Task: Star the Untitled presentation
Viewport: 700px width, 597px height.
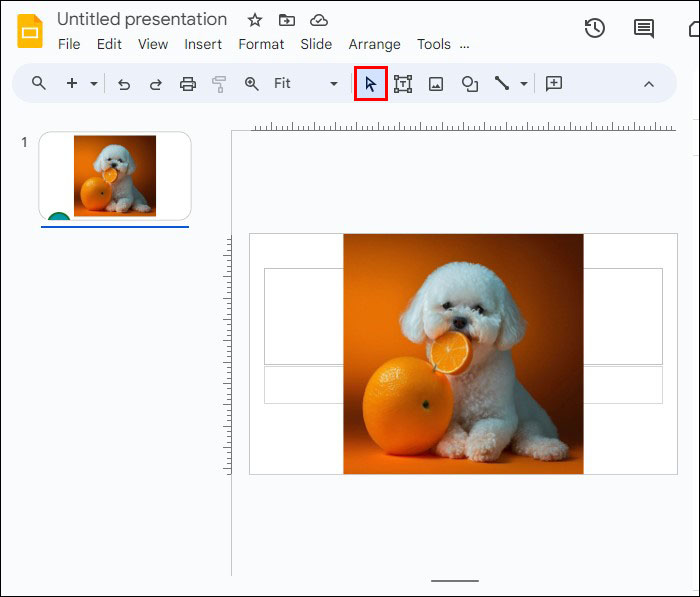Action: coord(255,20)
